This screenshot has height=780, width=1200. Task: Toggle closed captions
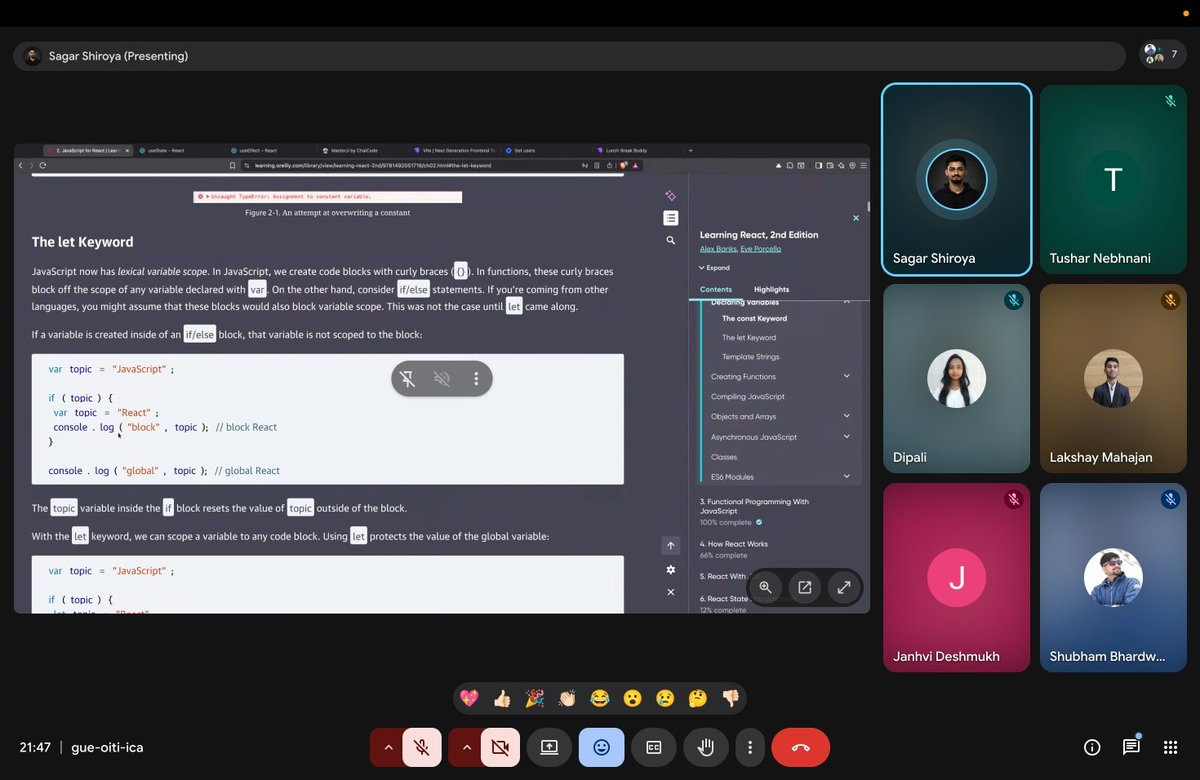click(x=654, y=747)
